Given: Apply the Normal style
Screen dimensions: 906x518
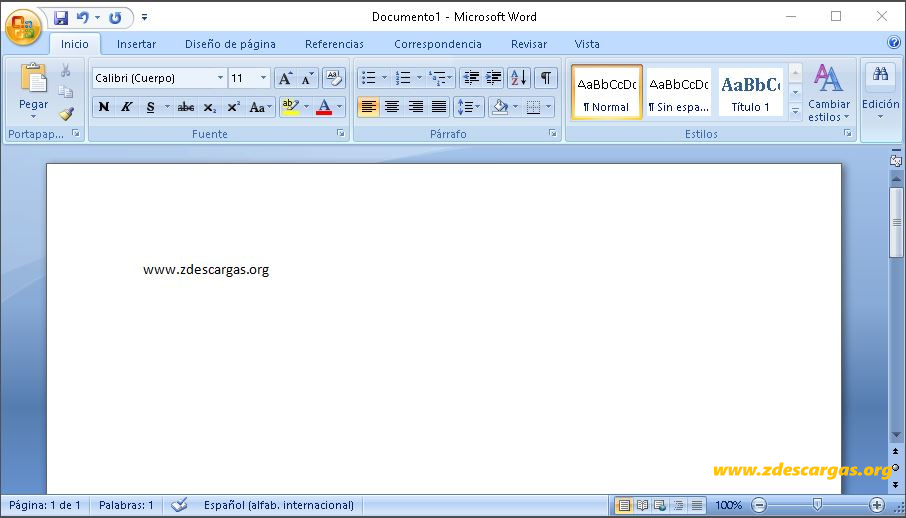Looking at the screenshot, I should [607, 92].
